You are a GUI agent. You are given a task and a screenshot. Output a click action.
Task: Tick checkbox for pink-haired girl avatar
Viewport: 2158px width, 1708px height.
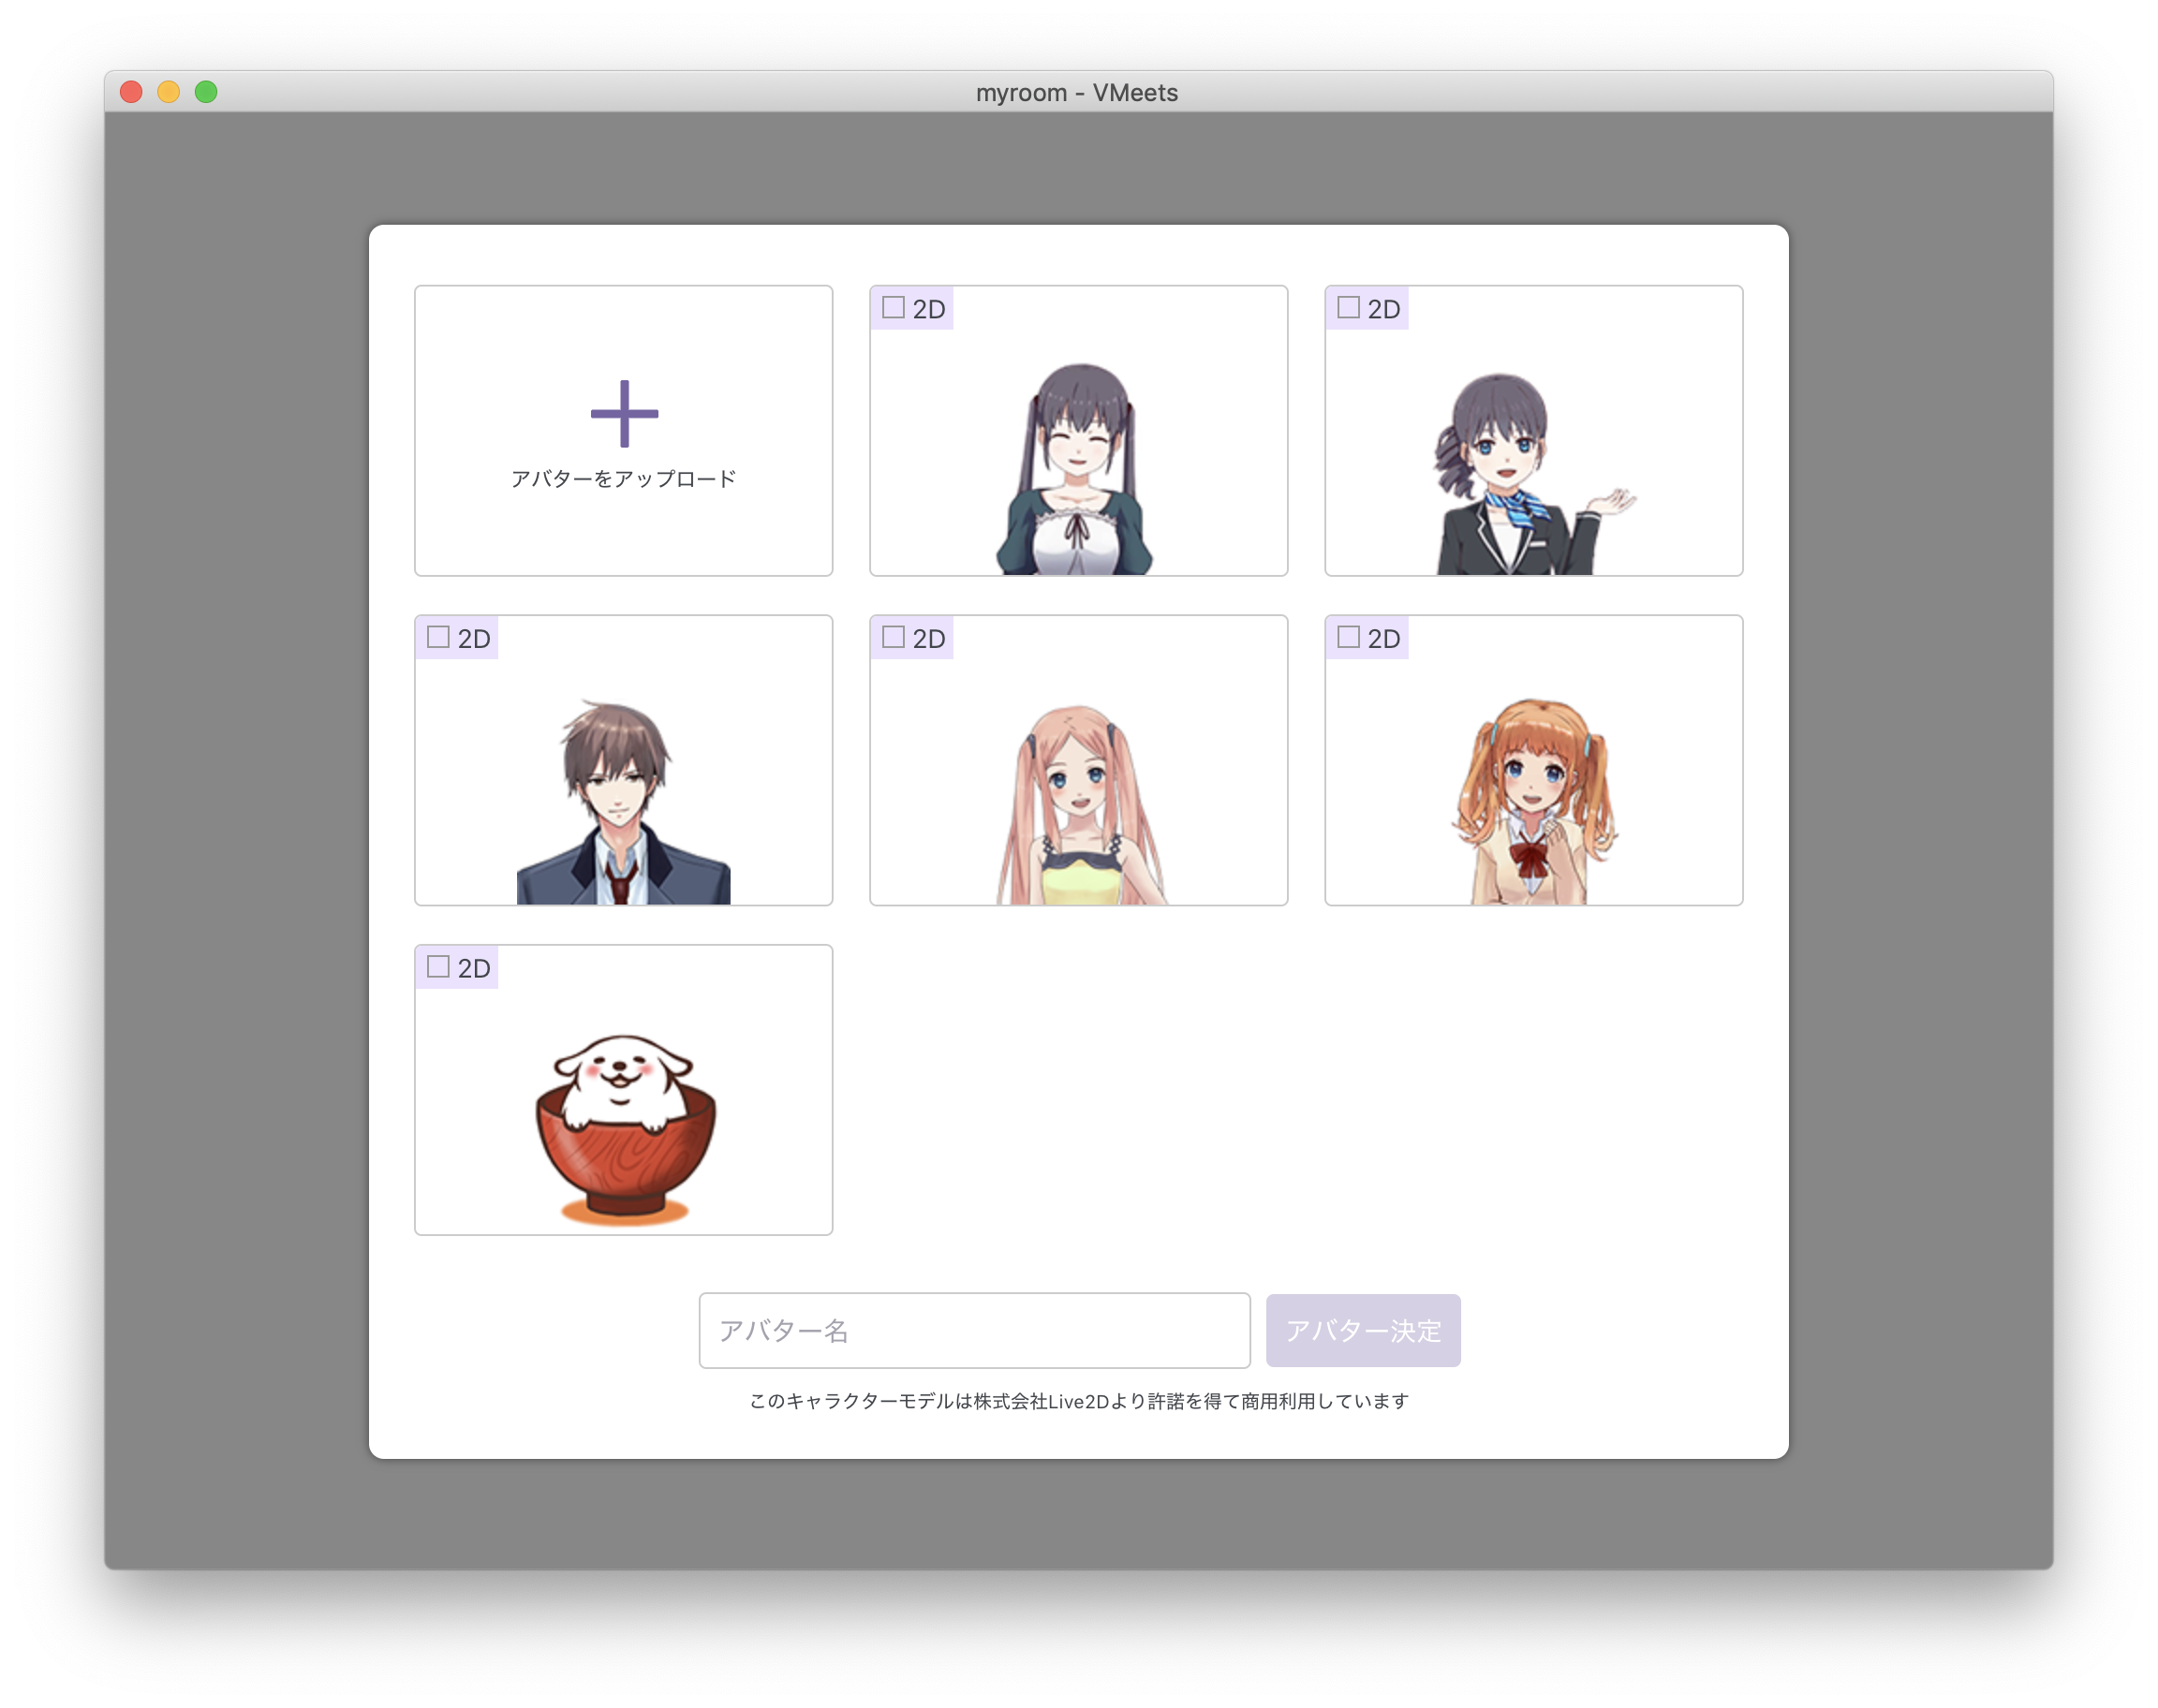(893, 637)
